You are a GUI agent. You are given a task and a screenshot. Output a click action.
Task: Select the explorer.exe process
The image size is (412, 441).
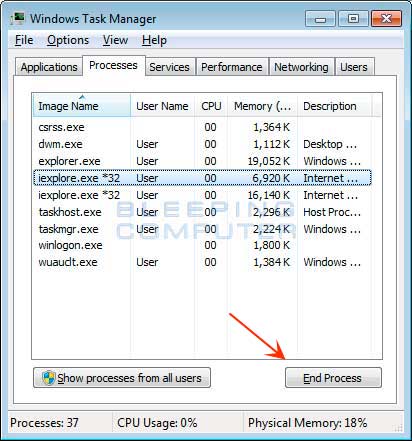click(202, 161)
